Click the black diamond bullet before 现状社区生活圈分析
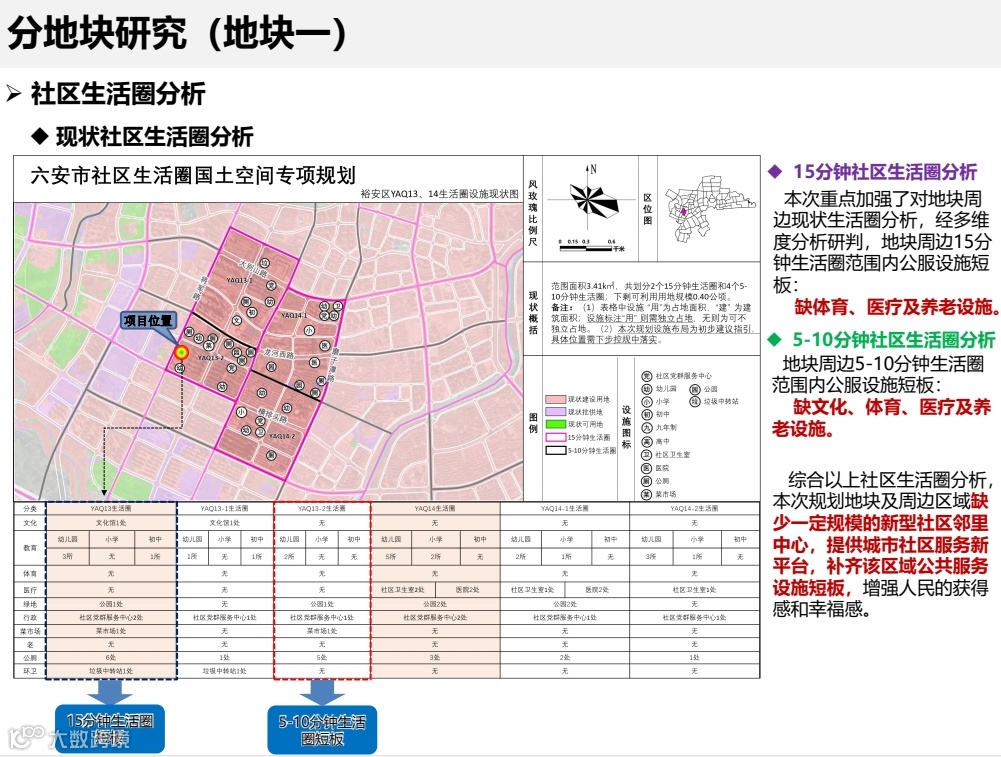The width and height of the screenshot is (1001, 757). pos(40,136)
